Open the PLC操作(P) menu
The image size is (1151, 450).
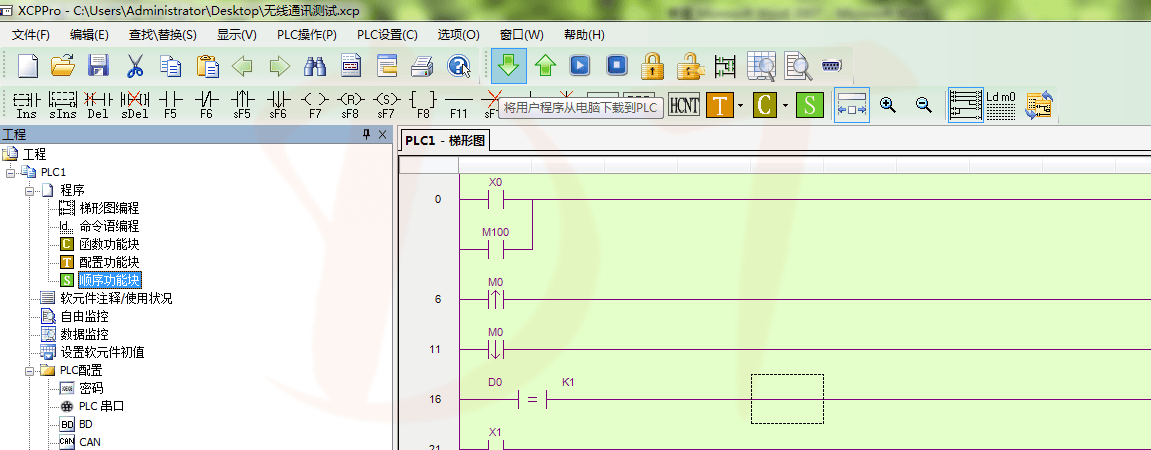click(x=307, y=35)
